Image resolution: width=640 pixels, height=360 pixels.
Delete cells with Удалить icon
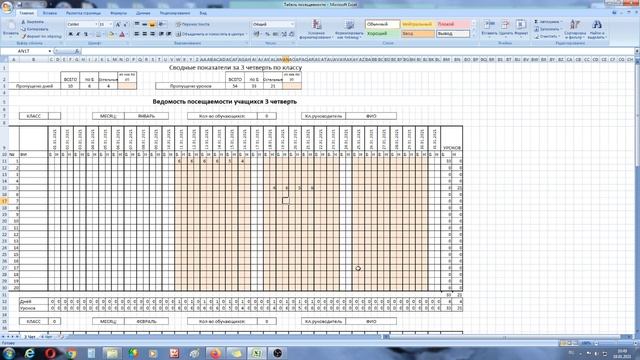click(x=505, y=28)
